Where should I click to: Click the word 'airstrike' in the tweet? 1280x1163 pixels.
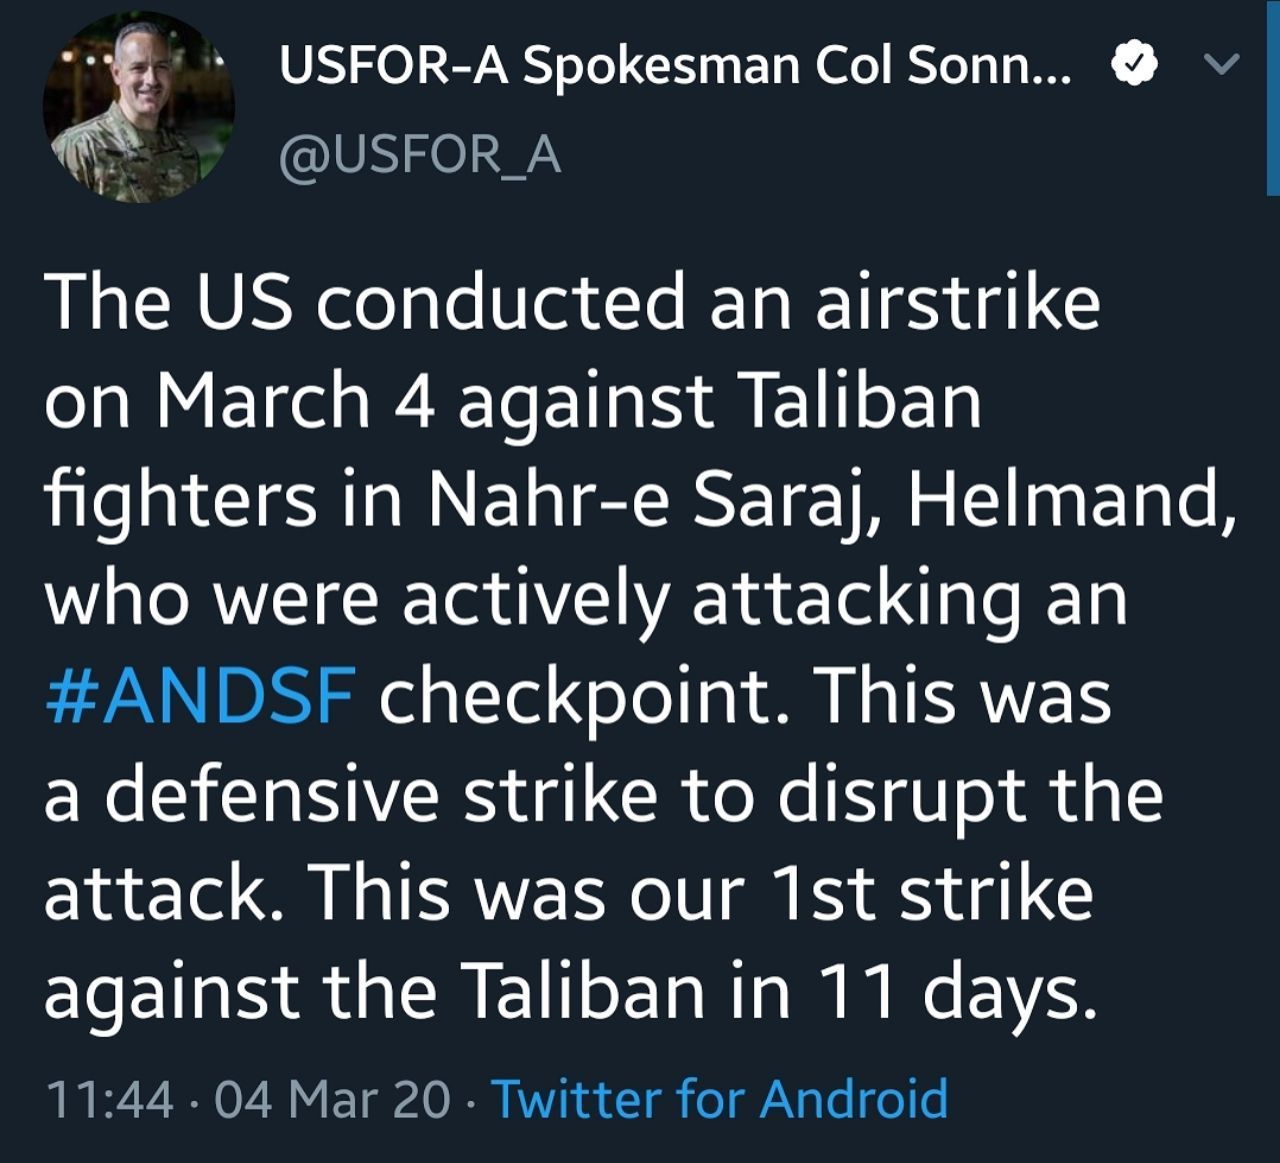point(957,303)
